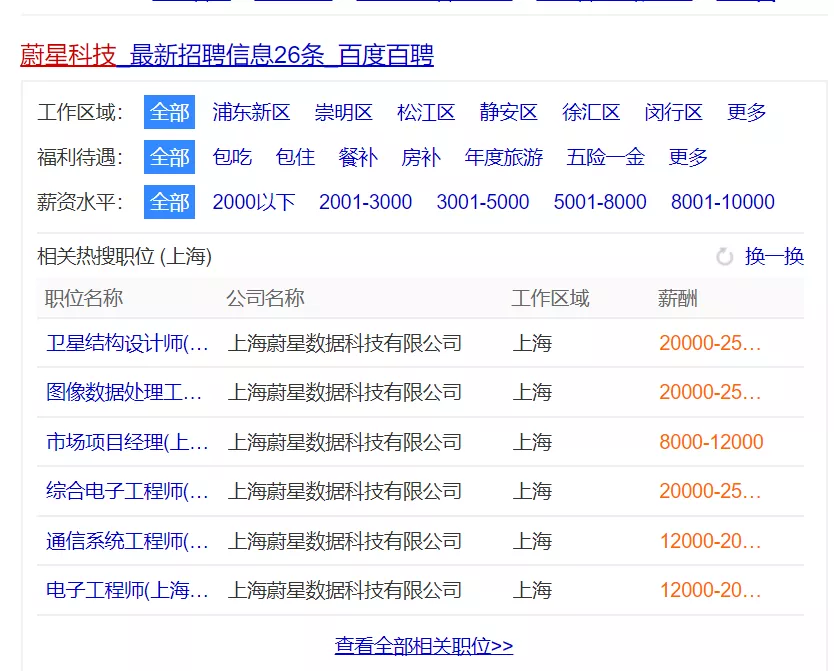Expand 更多 in the 福利待遇 row
Screen dimensions: 834x671
tap(688, 157)
